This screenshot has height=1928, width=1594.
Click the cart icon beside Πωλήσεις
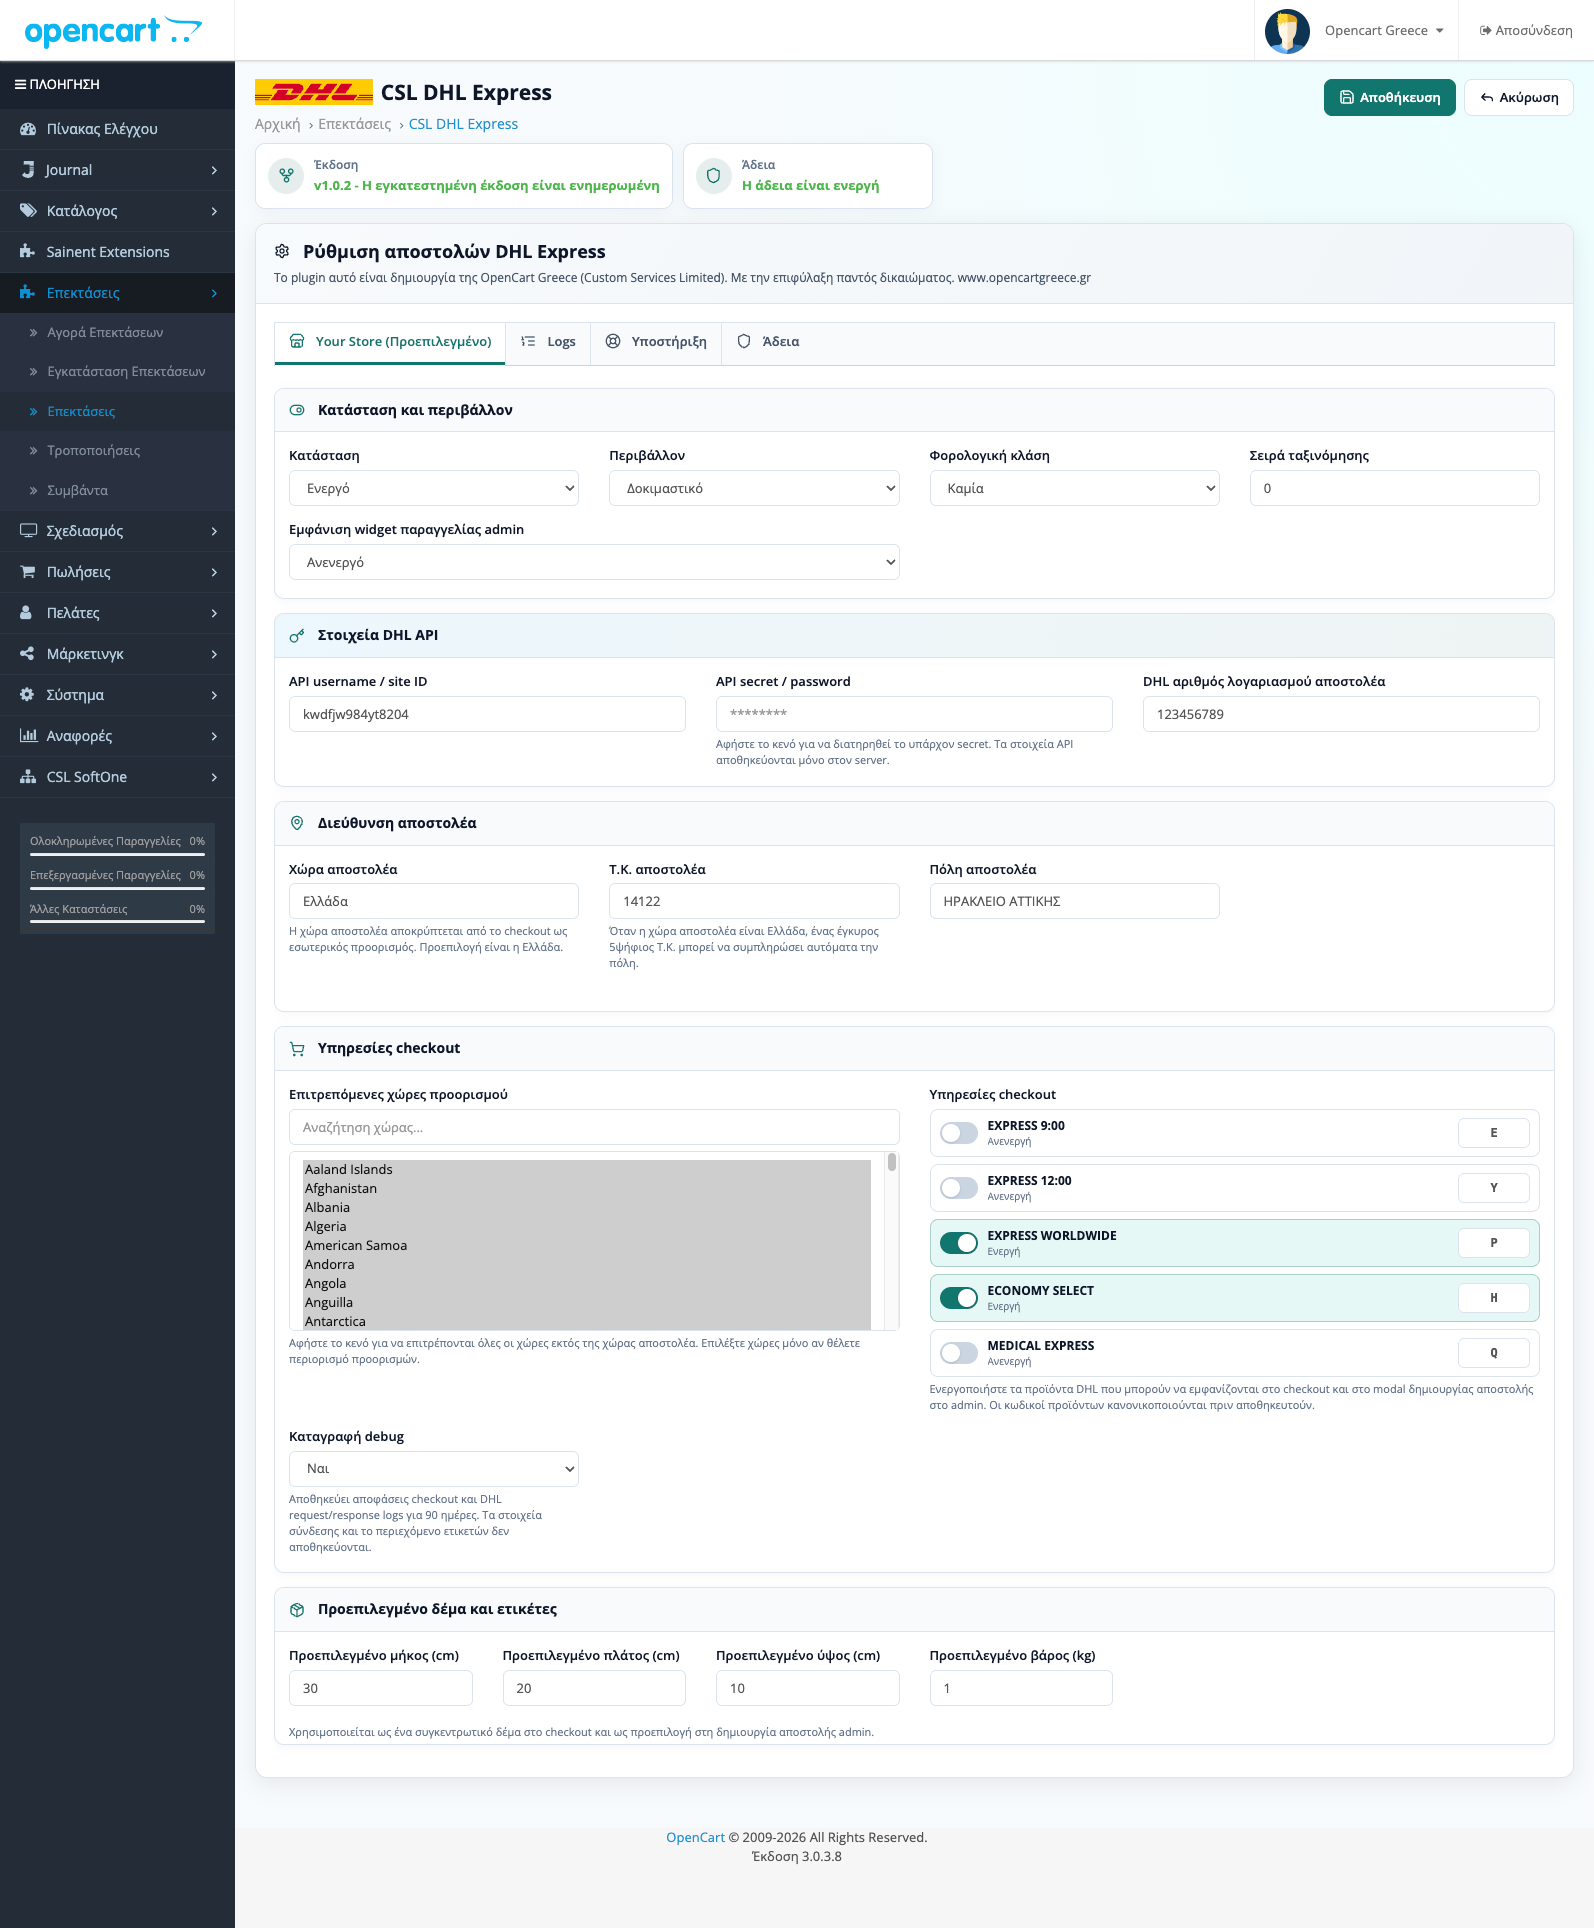(28, 572)
